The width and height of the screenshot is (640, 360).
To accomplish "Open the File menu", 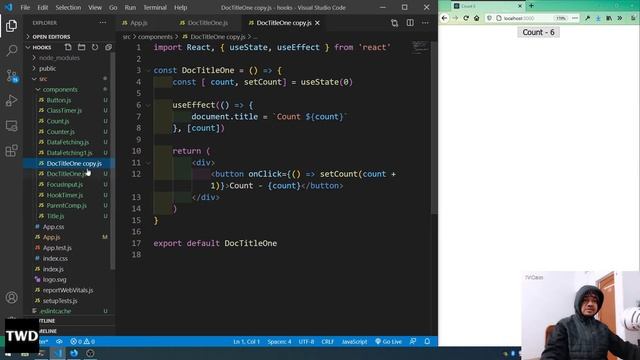I will tap(25, 7).
